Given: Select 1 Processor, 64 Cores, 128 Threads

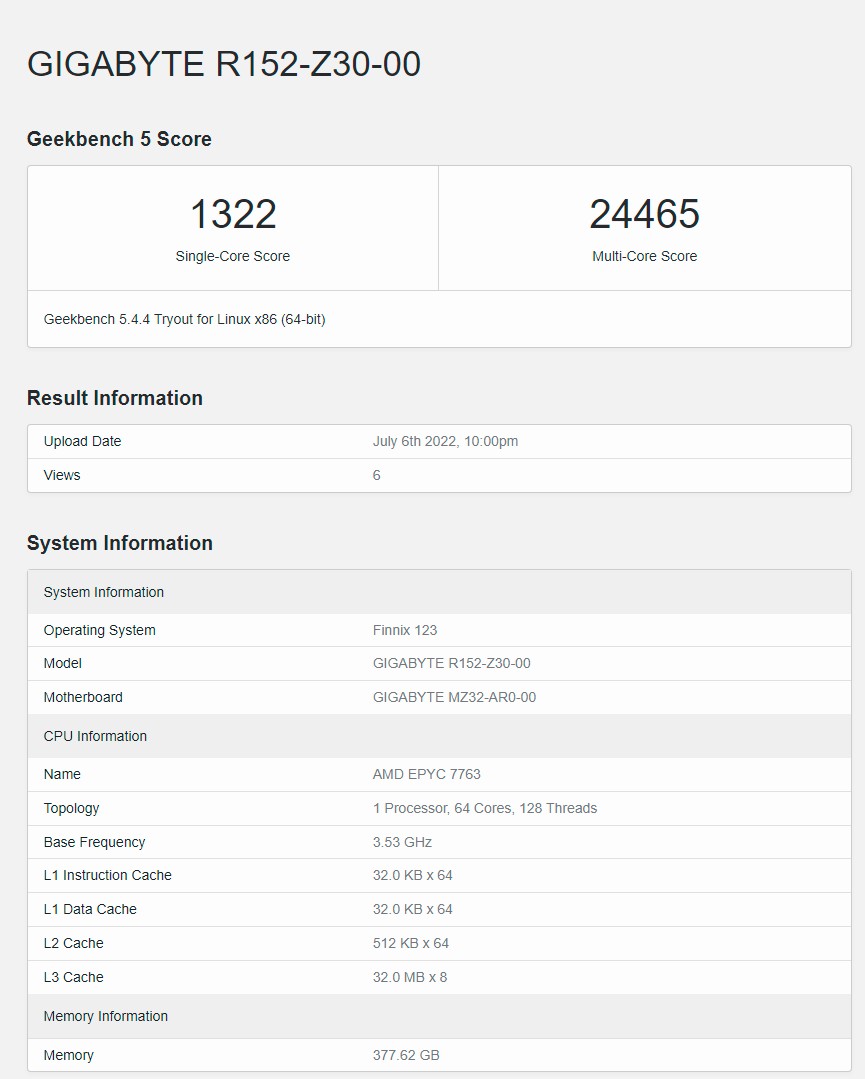Looking at the screenshot, I should pos(485,808).
